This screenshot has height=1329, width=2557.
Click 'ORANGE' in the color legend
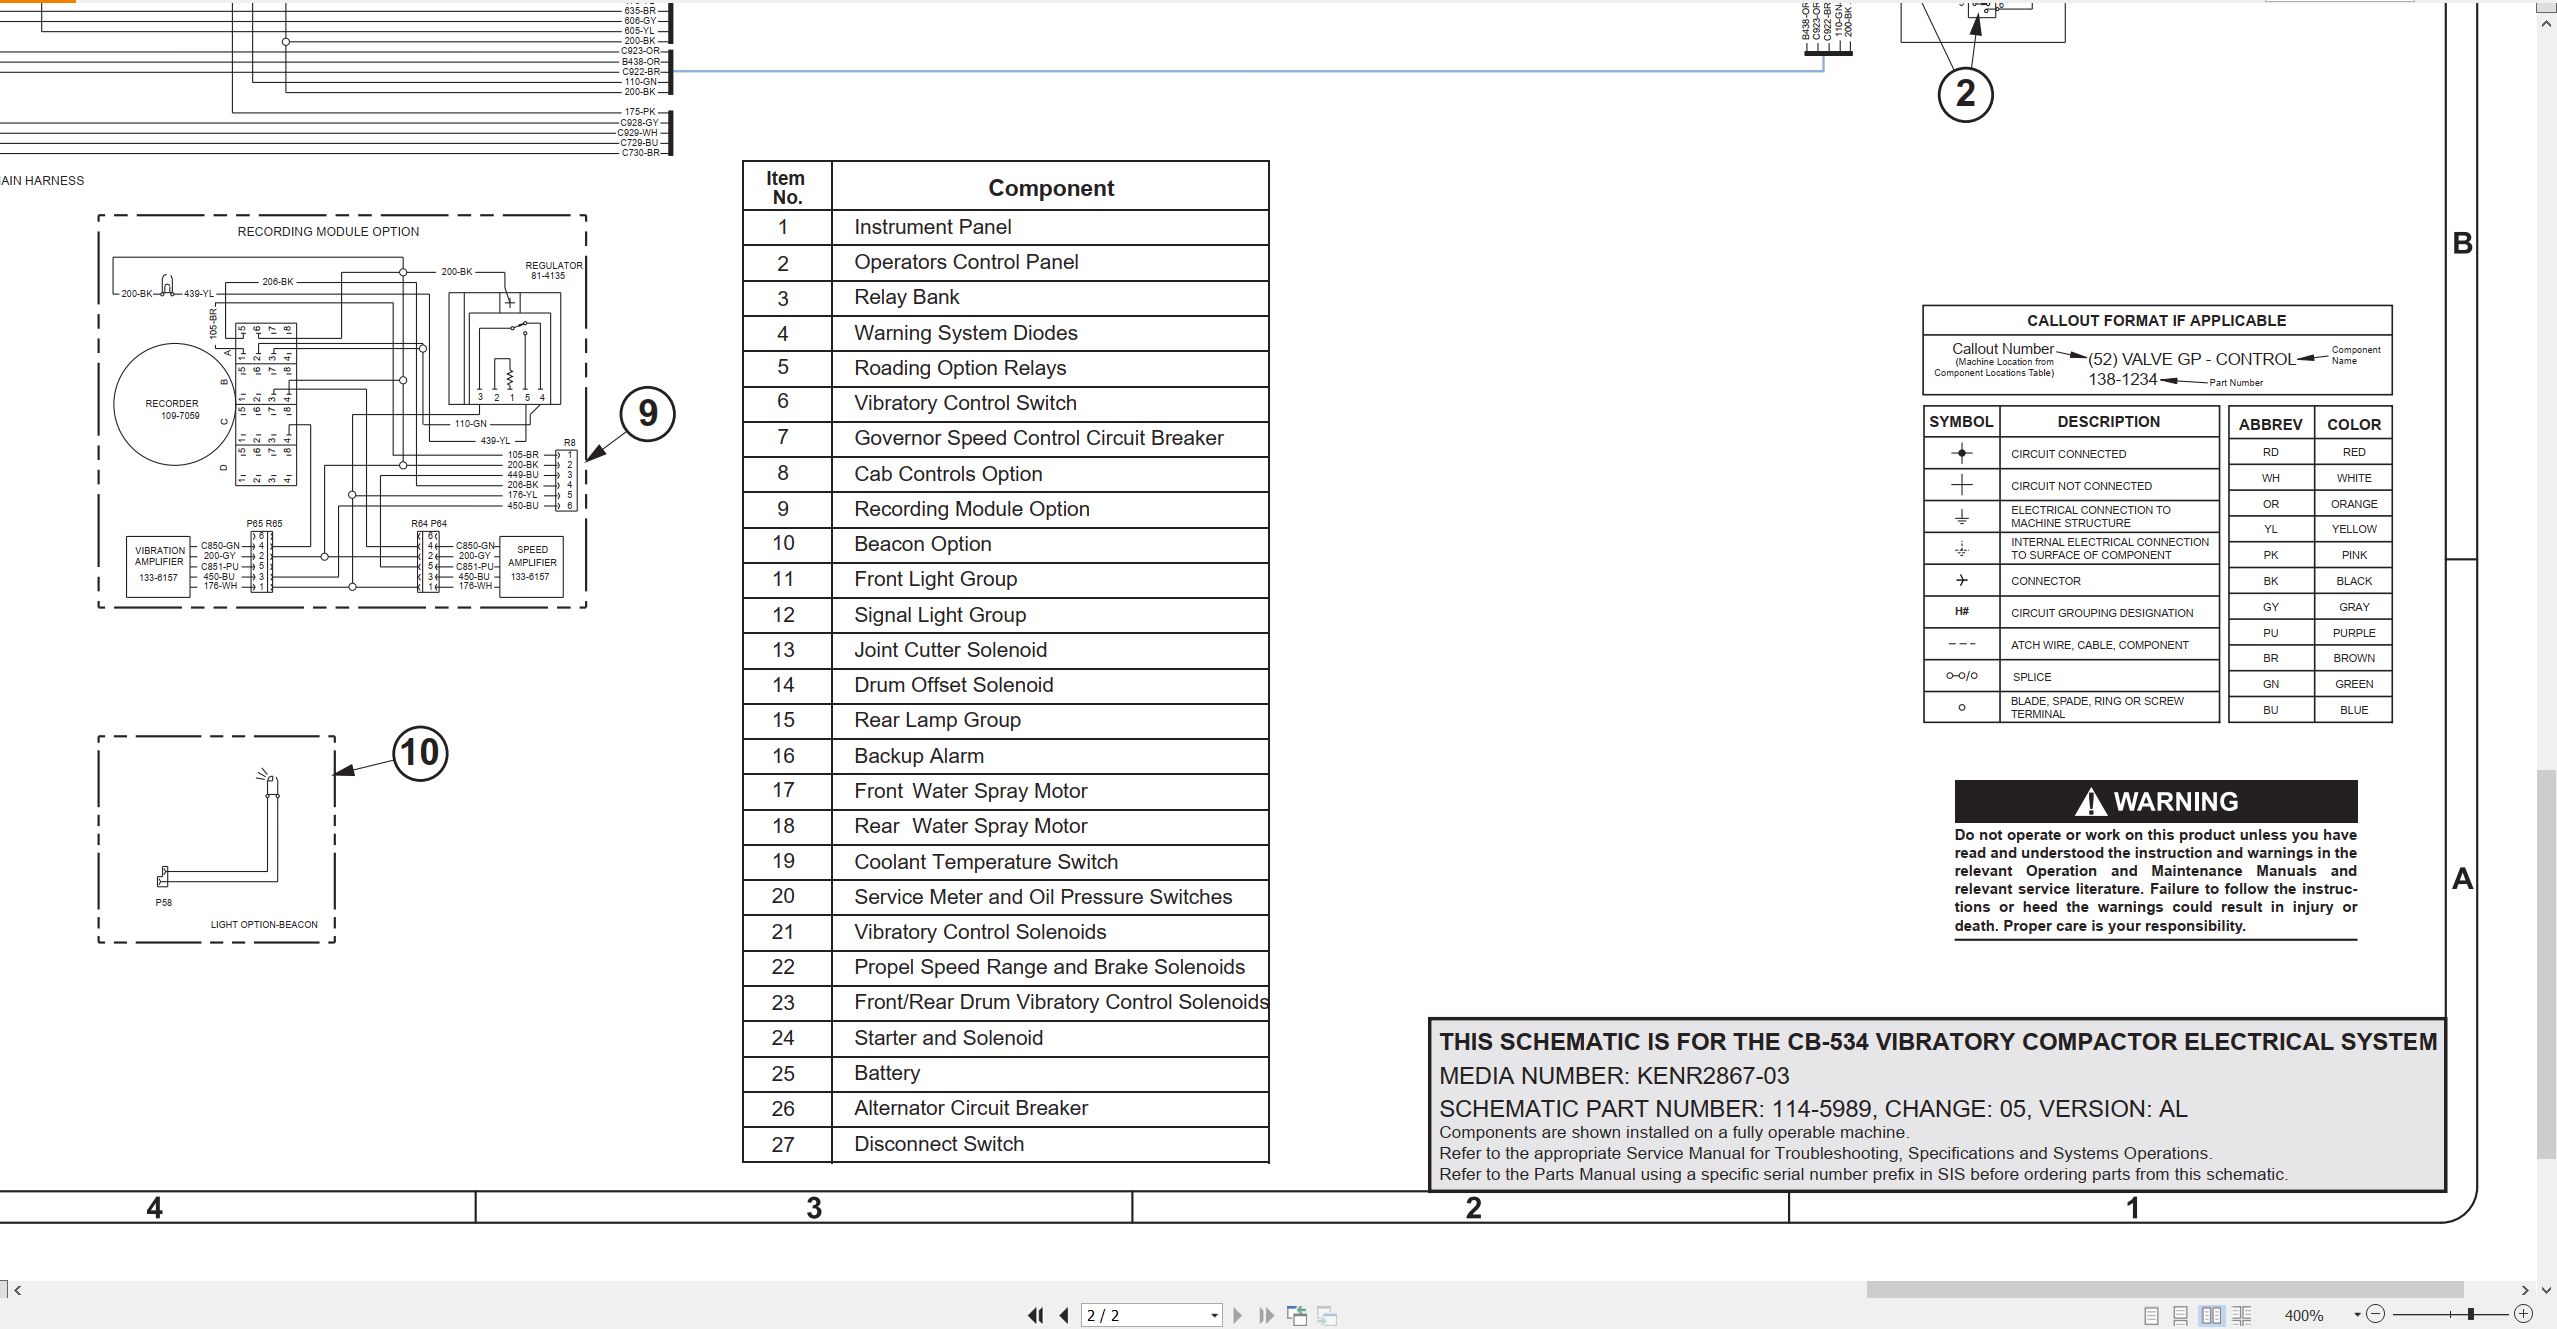click(2353, 504)
